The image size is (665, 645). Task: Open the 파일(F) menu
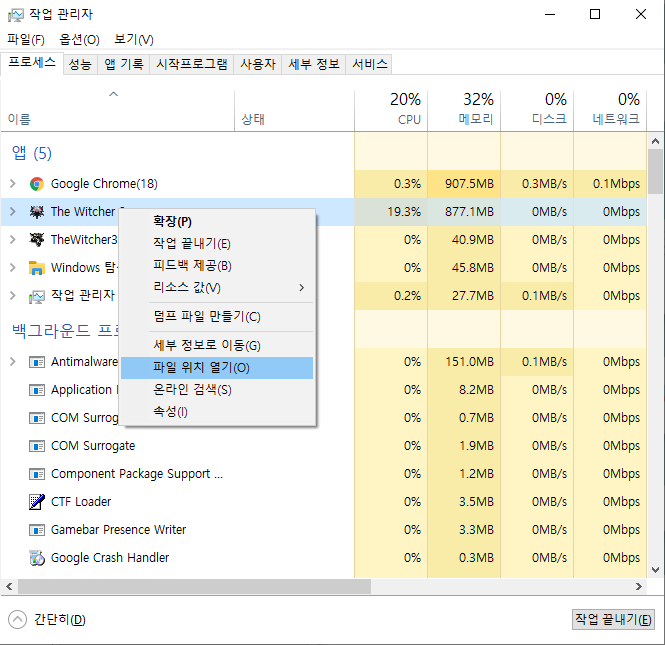26,39
